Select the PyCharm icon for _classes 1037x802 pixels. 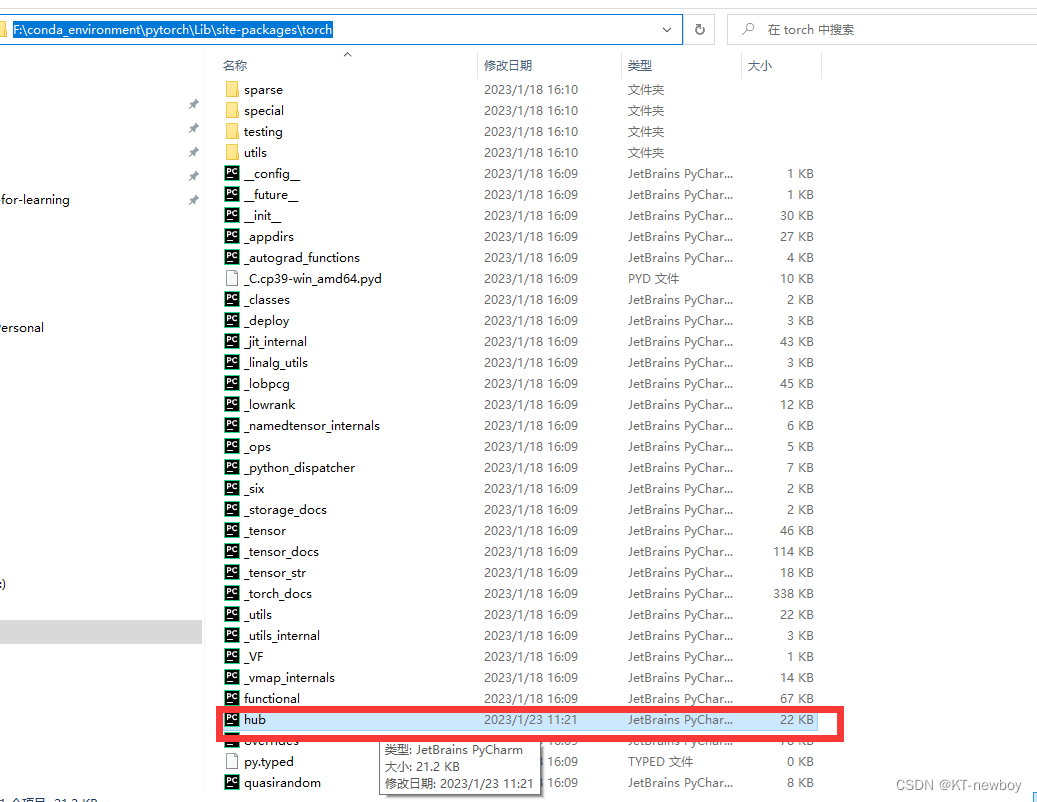[x=232, y=300]
